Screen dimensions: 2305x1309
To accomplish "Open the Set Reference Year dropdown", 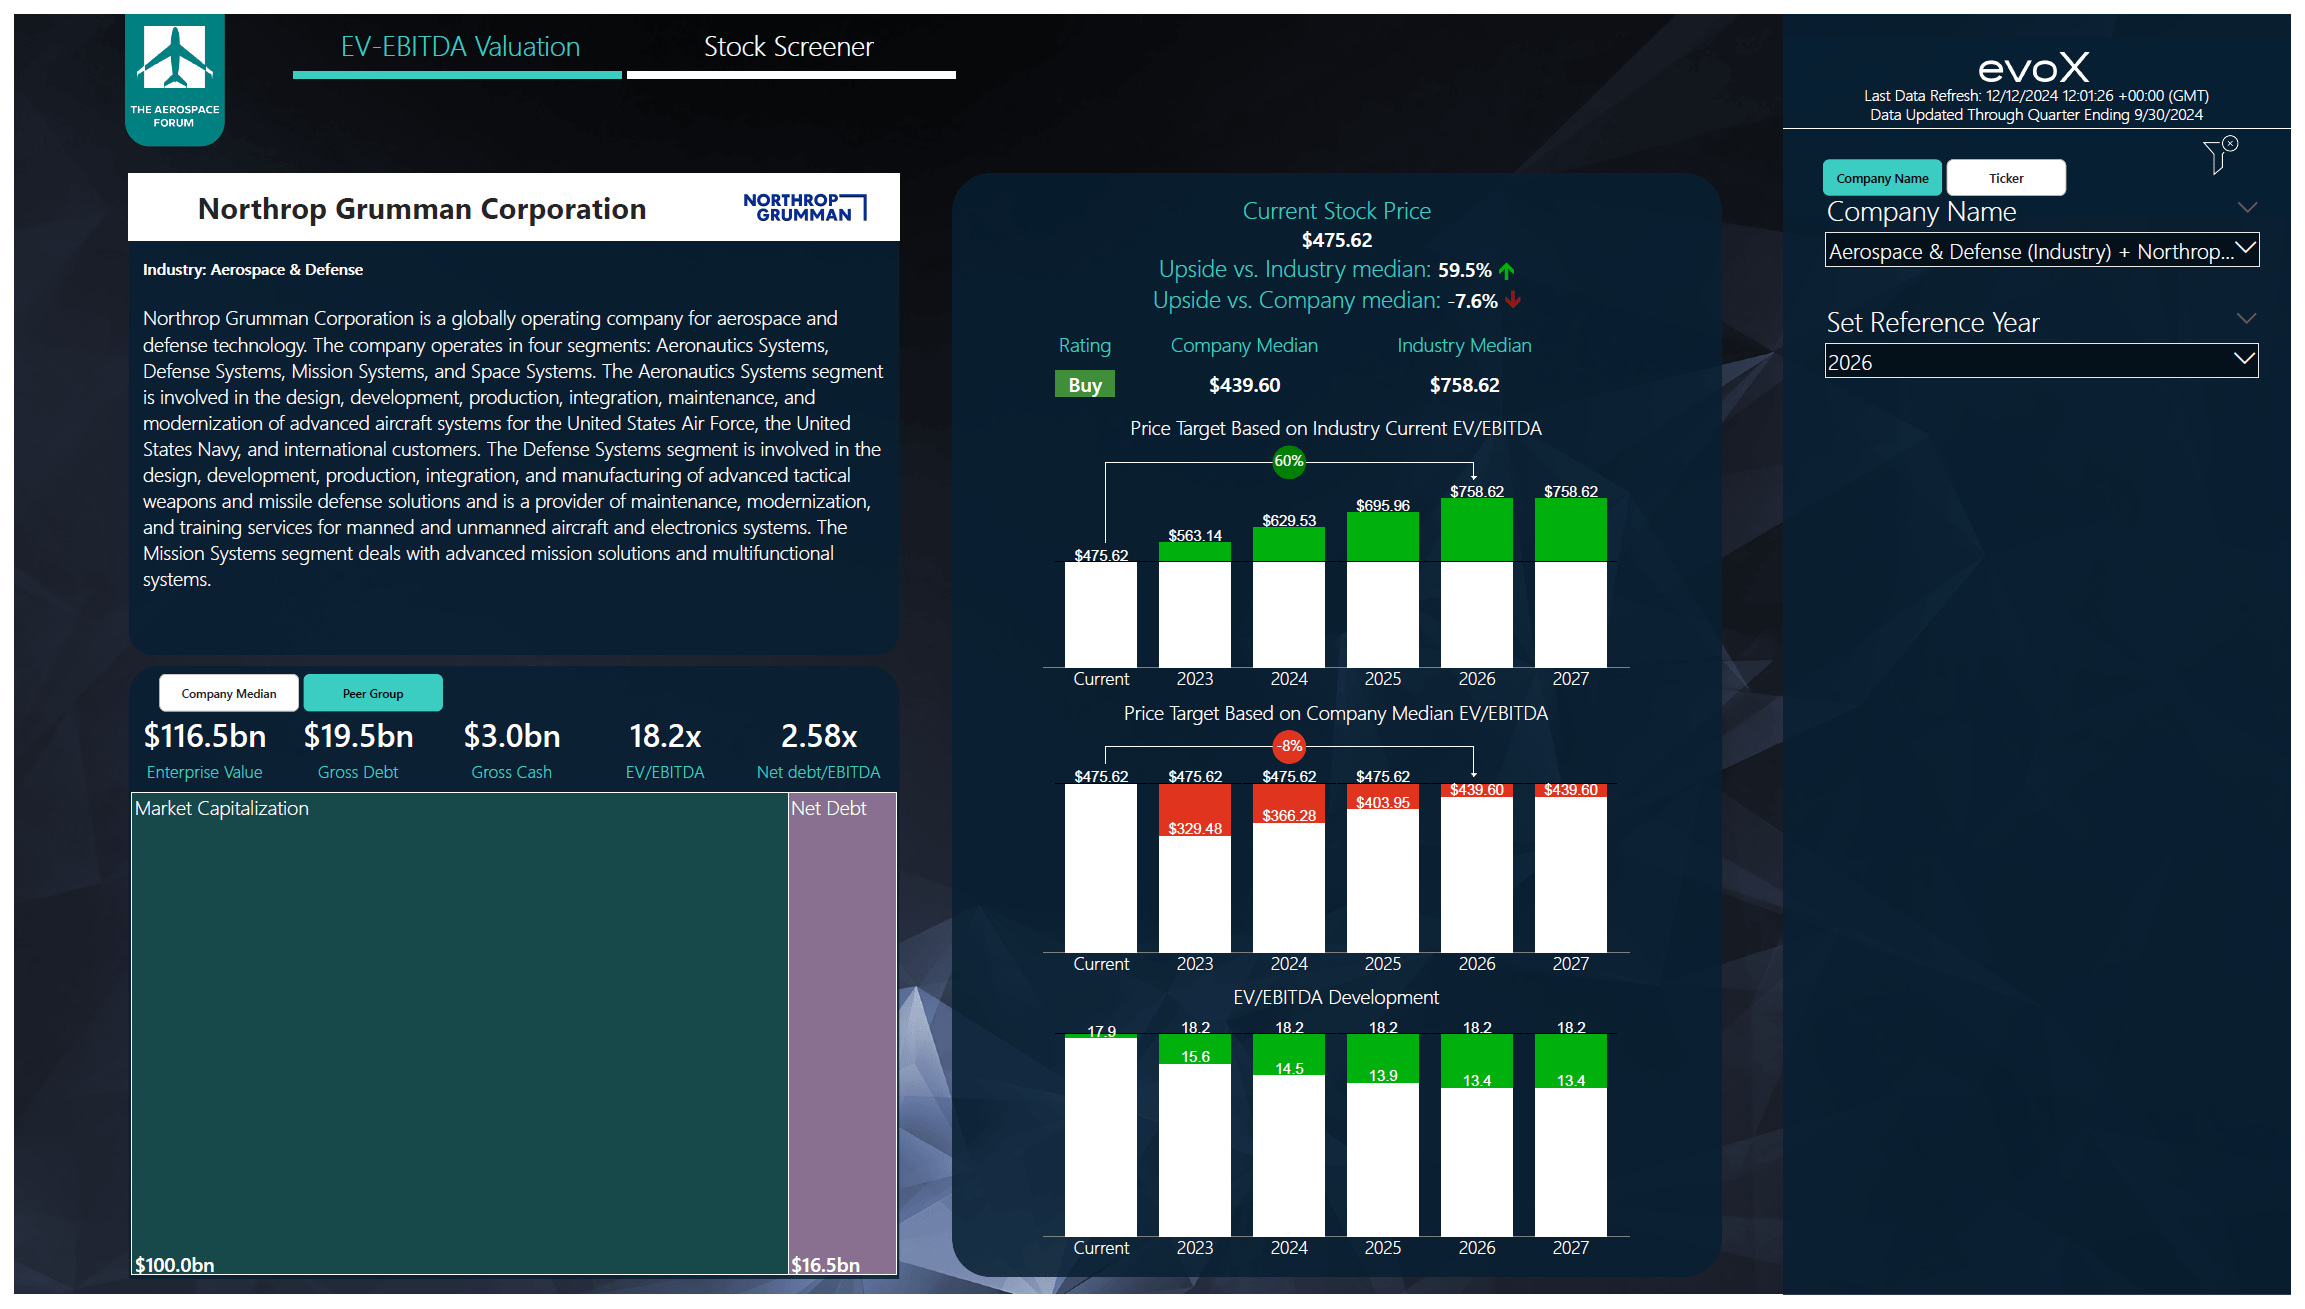I will tap(2041, 361).
